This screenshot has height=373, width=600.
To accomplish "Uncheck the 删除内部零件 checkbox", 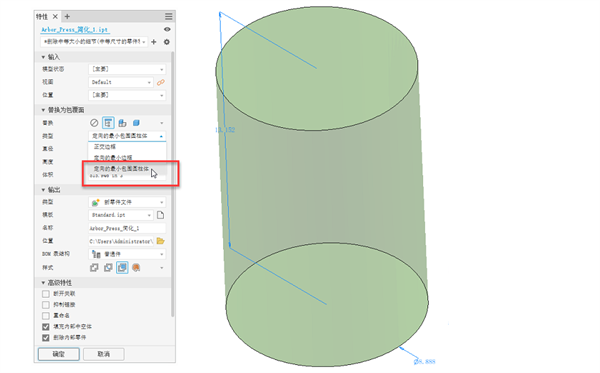I will [46, 337].
